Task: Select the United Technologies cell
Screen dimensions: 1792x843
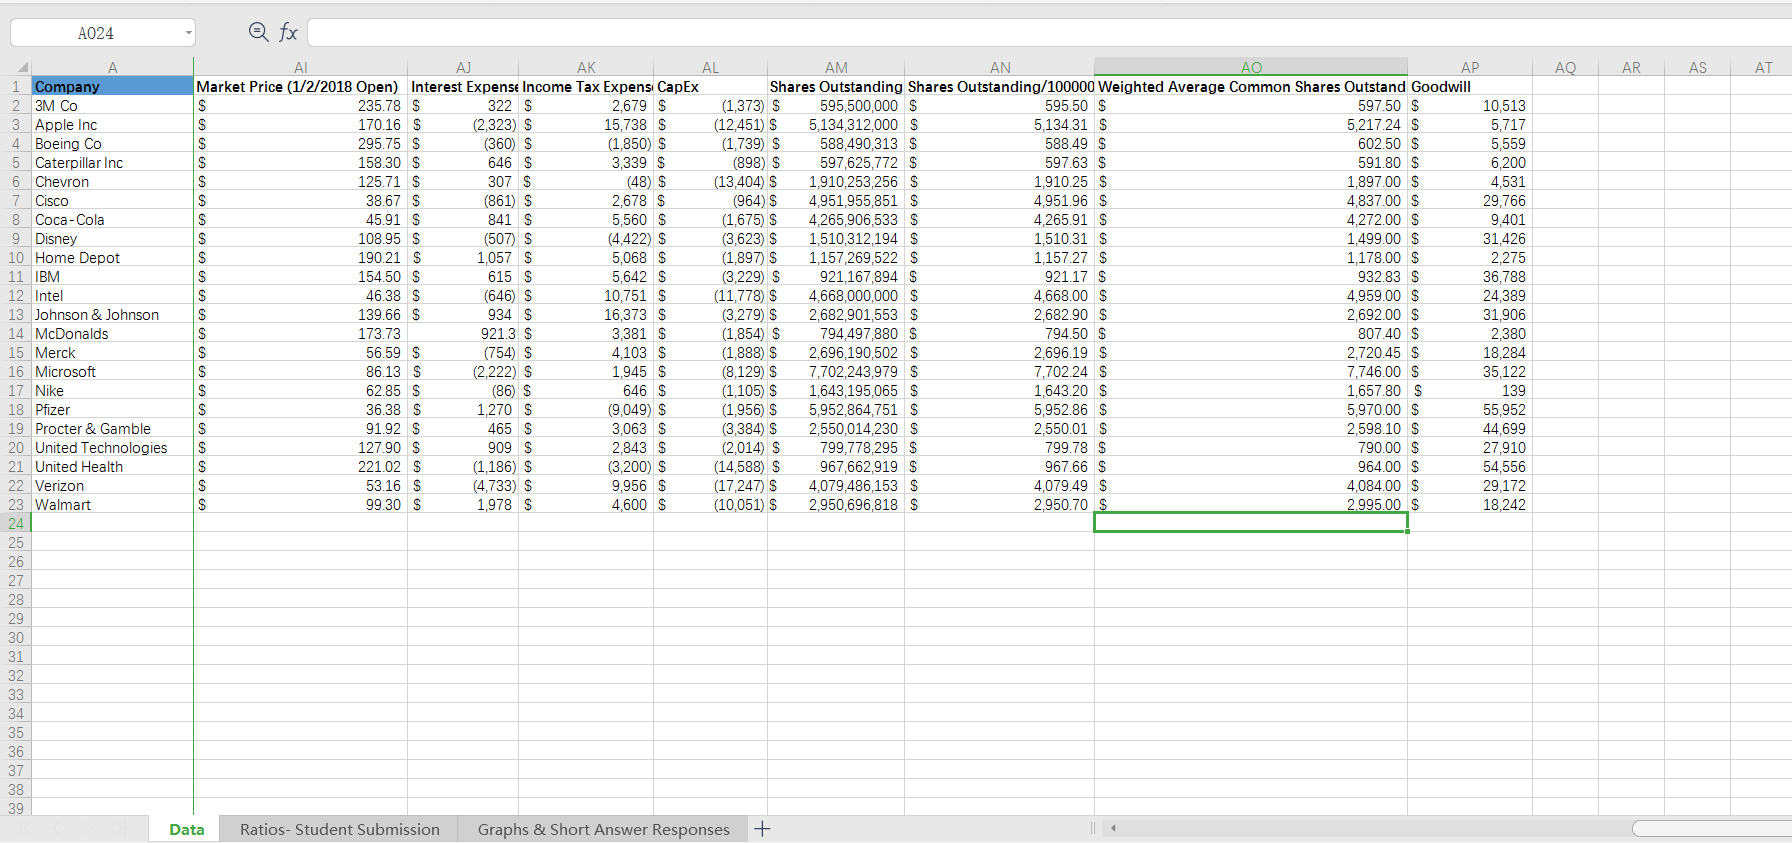Action: pyautogui.click(x=112, y=448)
